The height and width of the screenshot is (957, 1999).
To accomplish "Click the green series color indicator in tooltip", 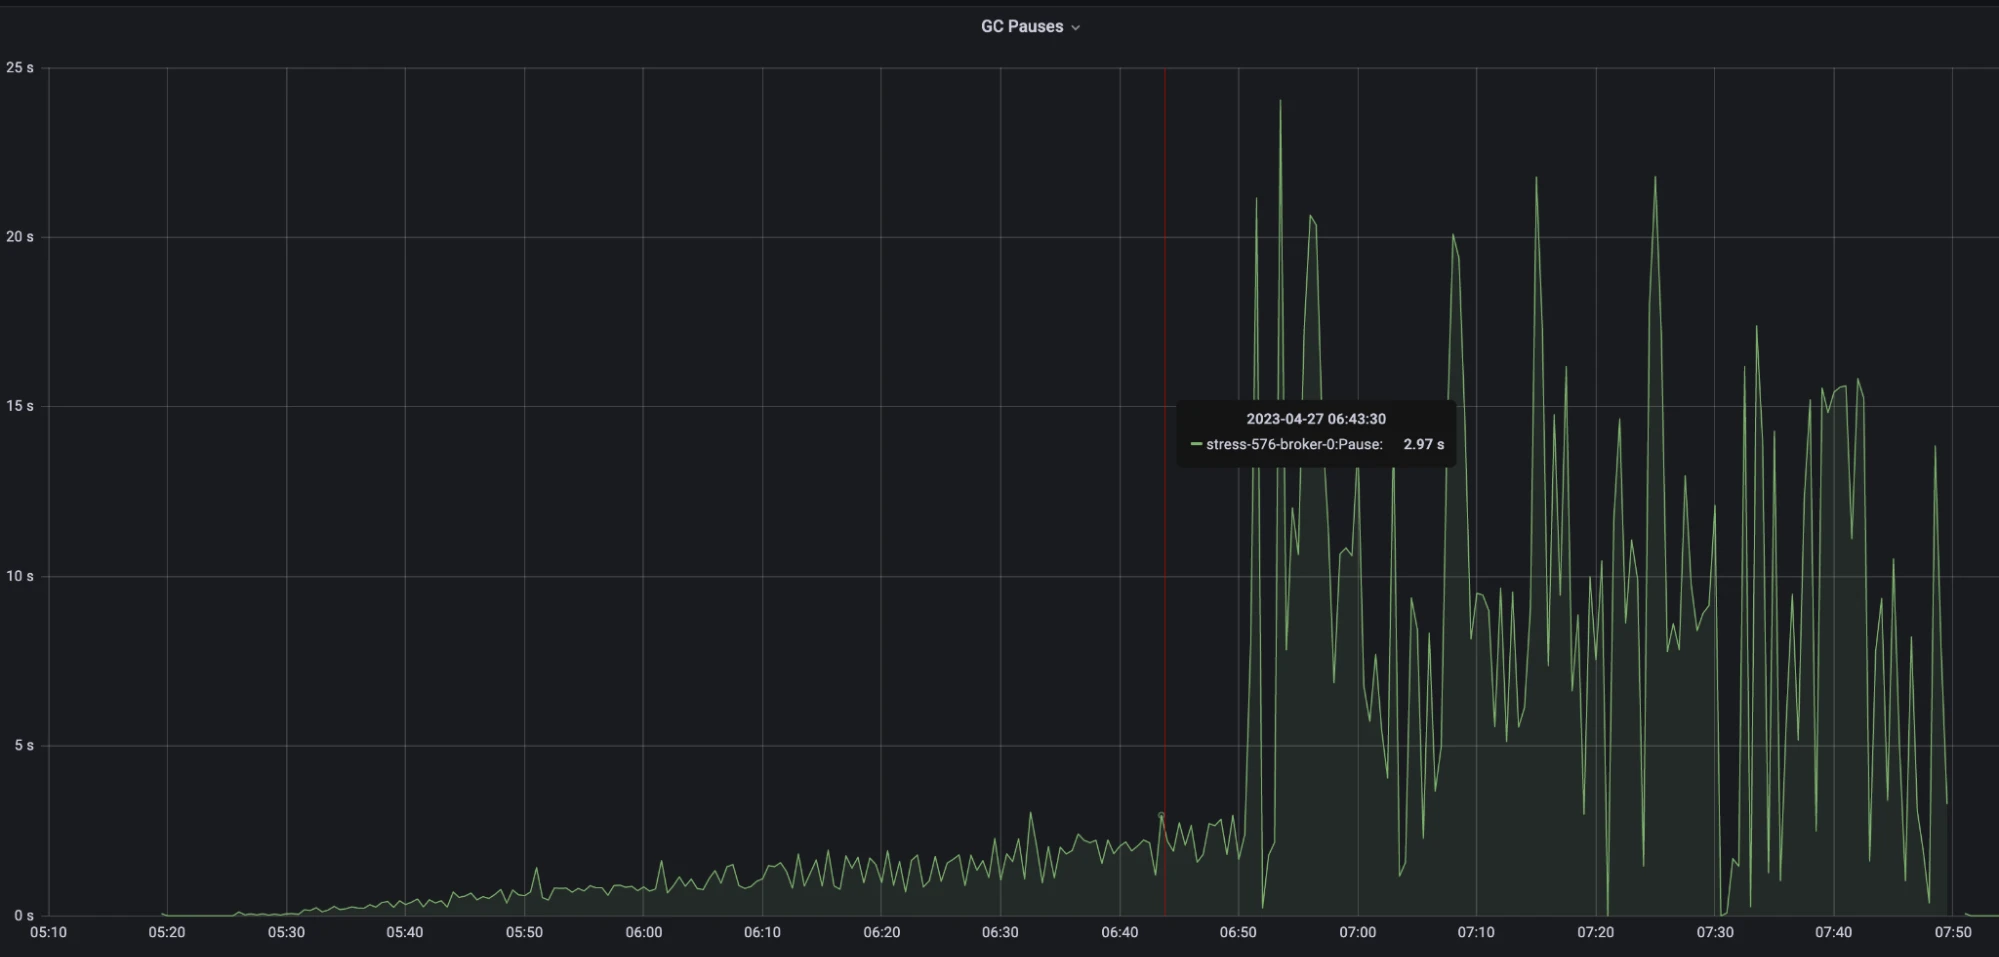I will (x=1195, y=444).
